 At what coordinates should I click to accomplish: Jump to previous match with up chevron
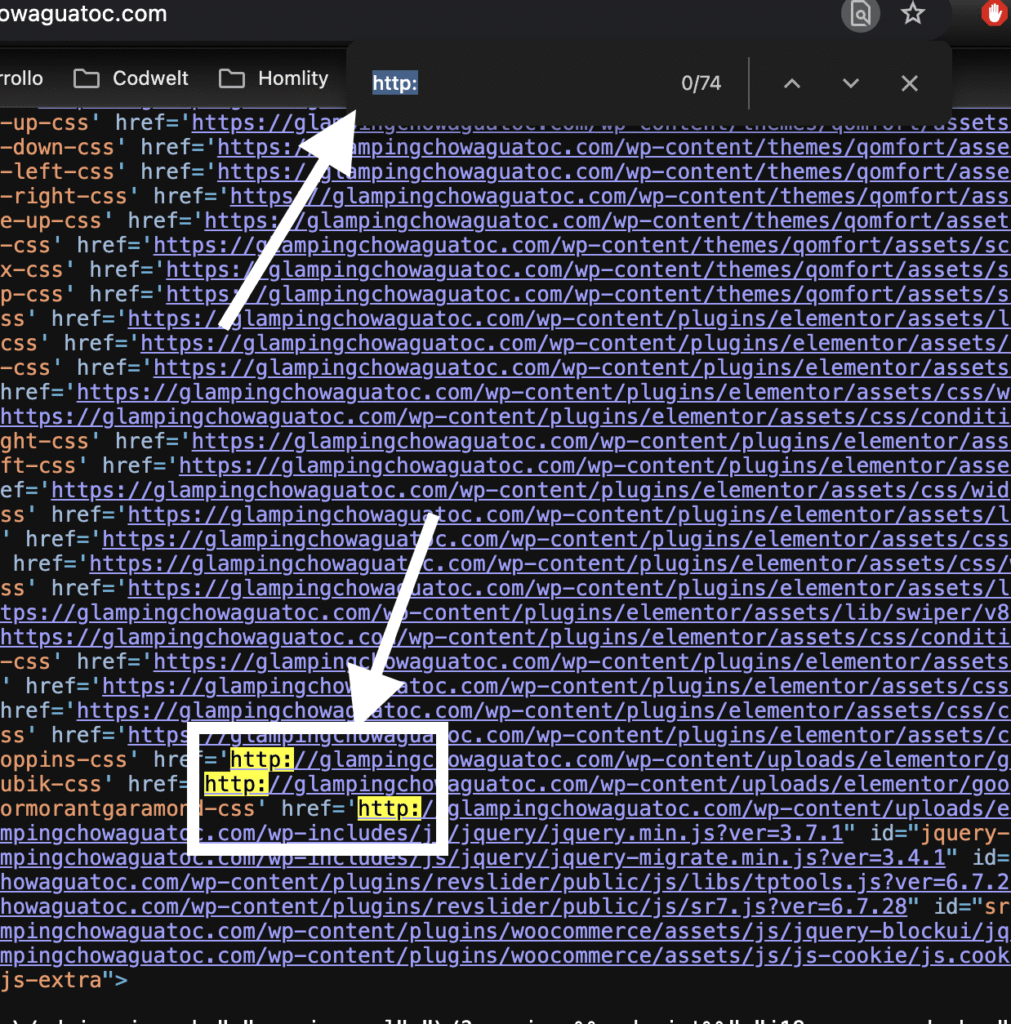click(791, 83)
